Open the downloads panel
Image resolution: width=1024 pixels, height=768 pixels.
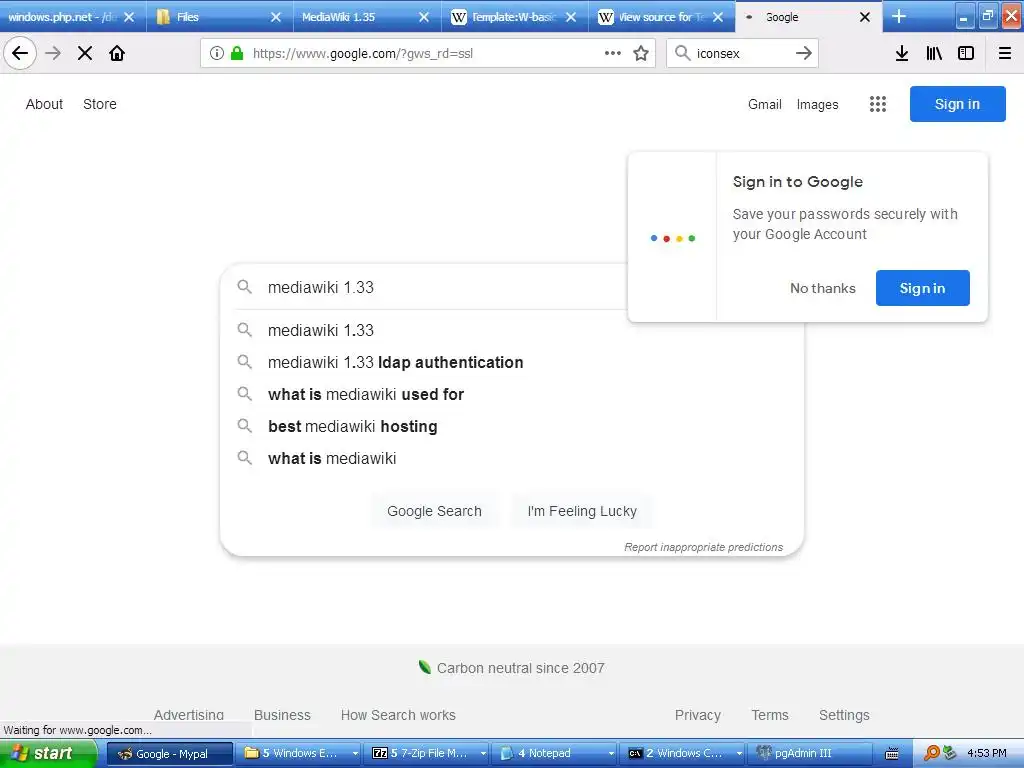(902, 54)
